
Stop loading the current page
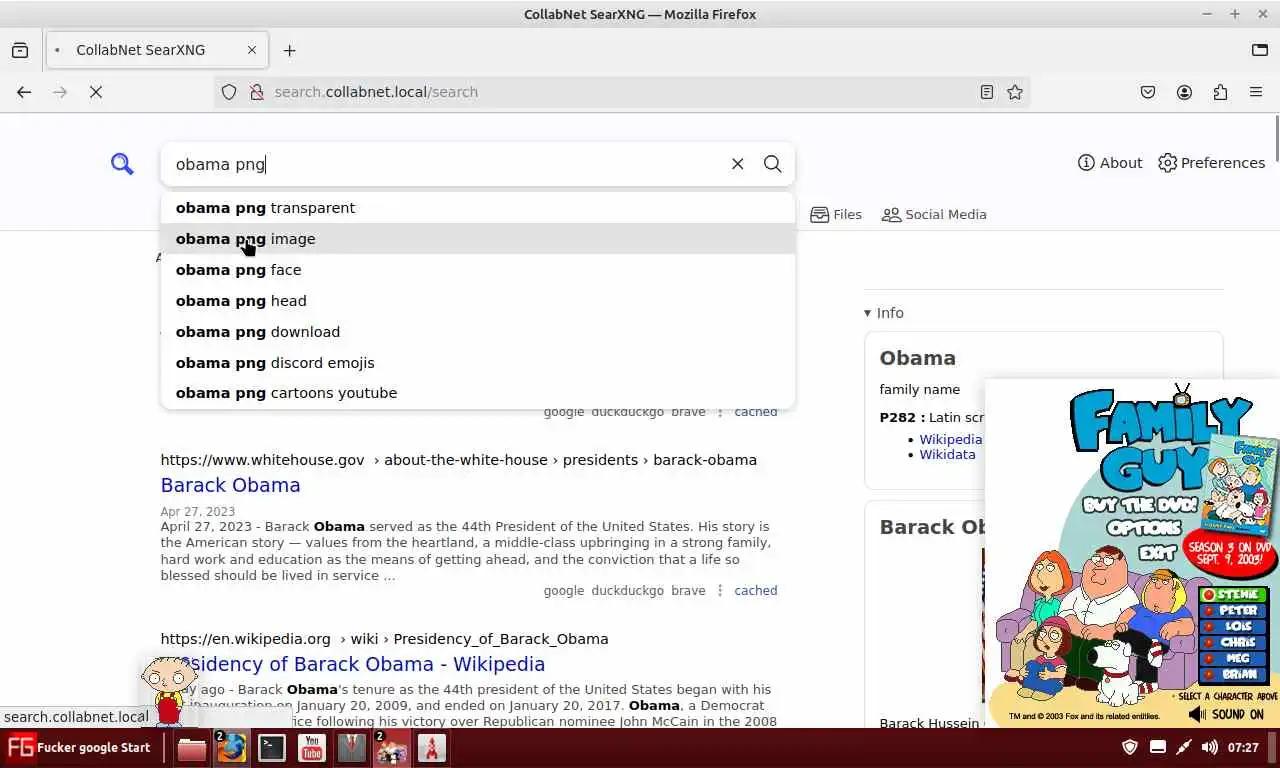pos(96,92)
